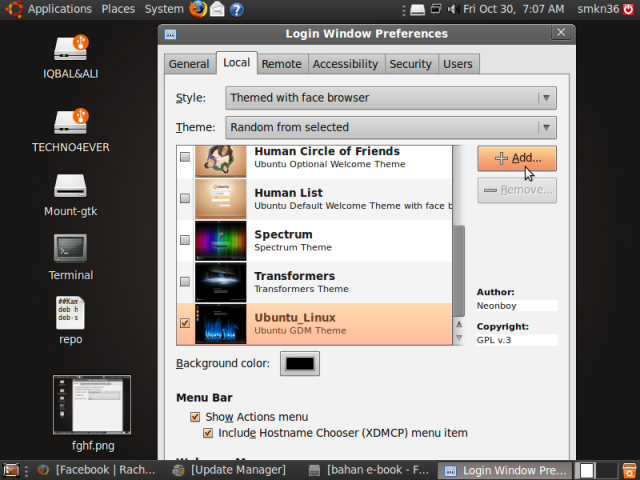Check the Spectrum theme checkbox
The width and height of the screenshot is (640, 480).
(185, 240)
